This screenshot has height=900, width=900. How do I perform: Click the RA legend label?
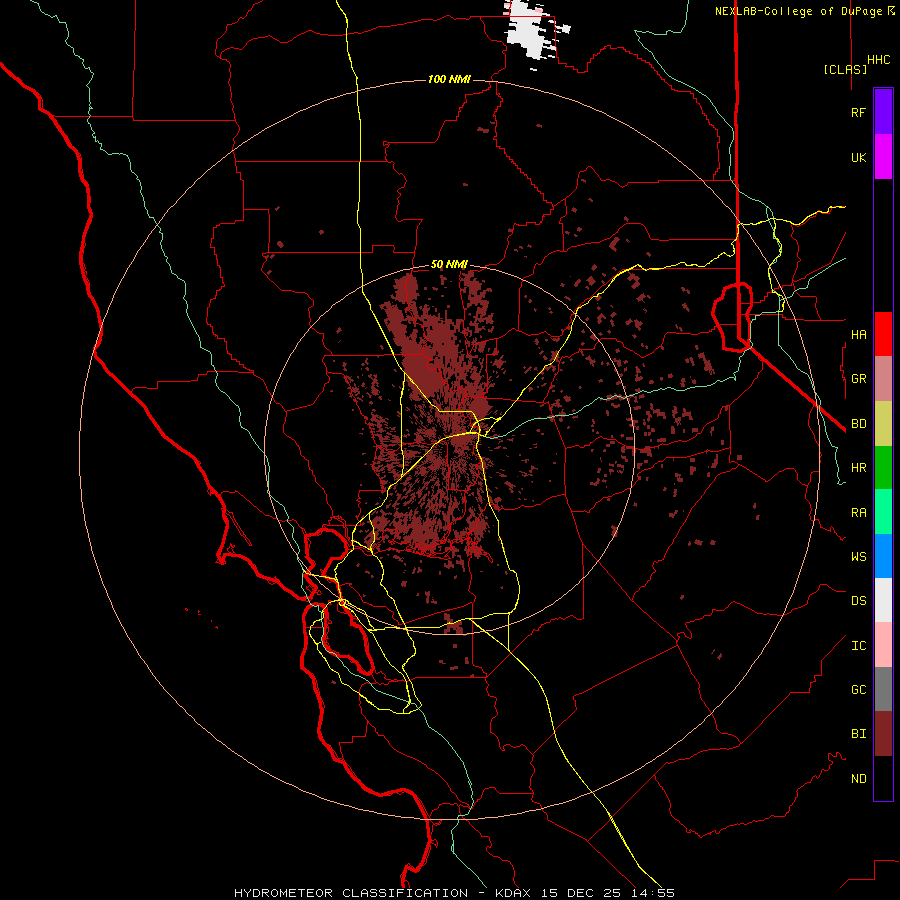point(858,513)
